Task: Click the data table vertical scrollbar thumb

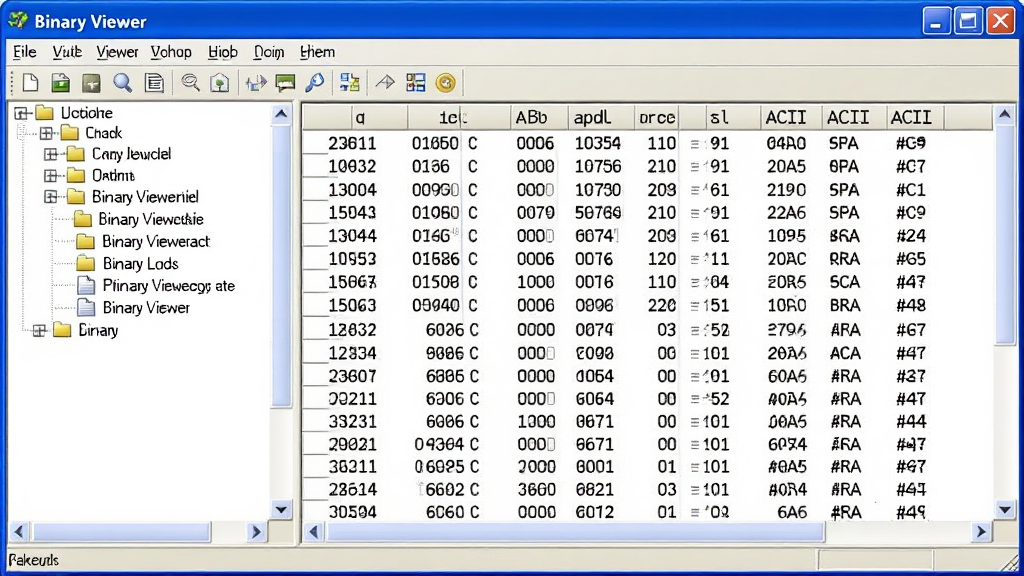Action: pyautogui.click(x=1004, y=235)
